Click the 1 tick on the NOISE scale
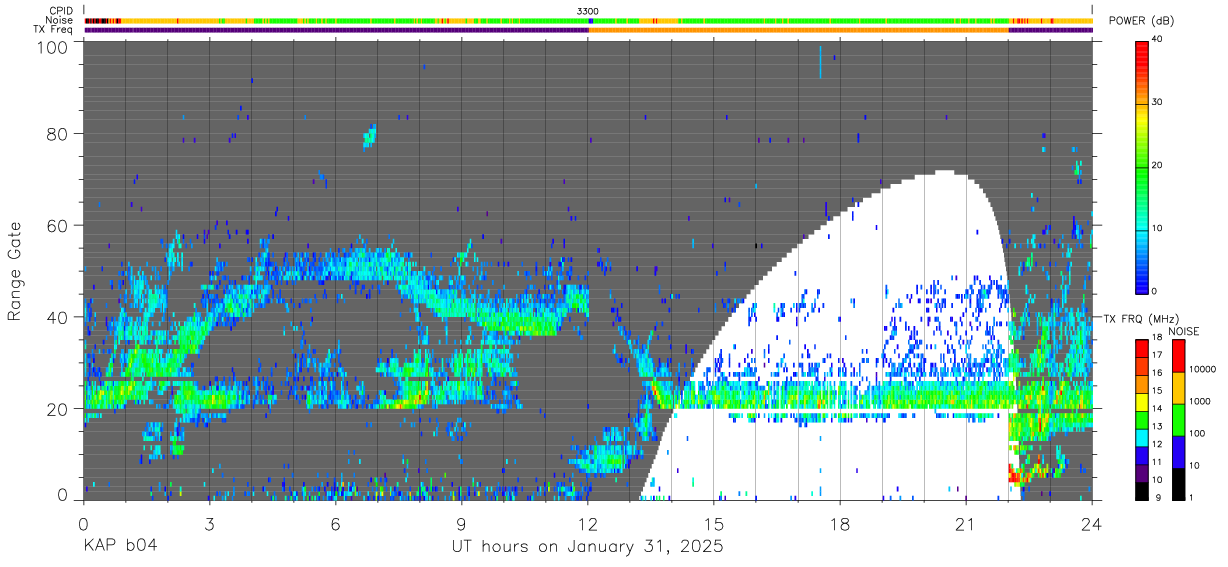The image size is (1228, 567). 1191,497
